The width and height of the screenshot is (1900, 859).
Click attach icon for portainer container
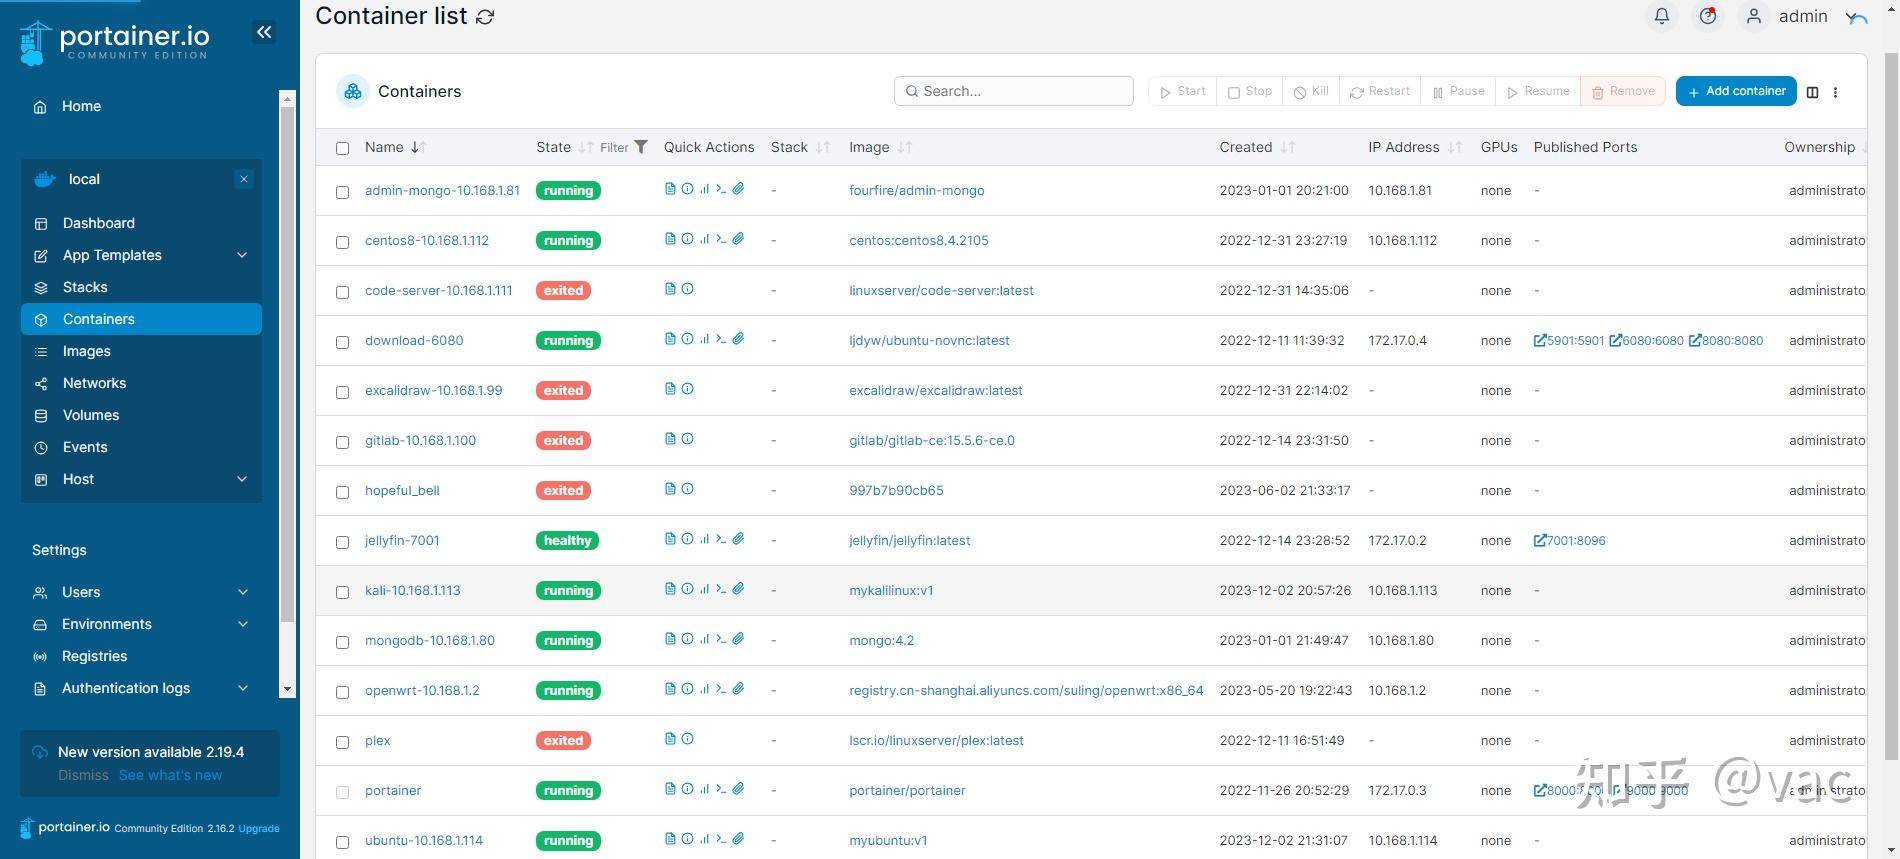coord(738,789)
